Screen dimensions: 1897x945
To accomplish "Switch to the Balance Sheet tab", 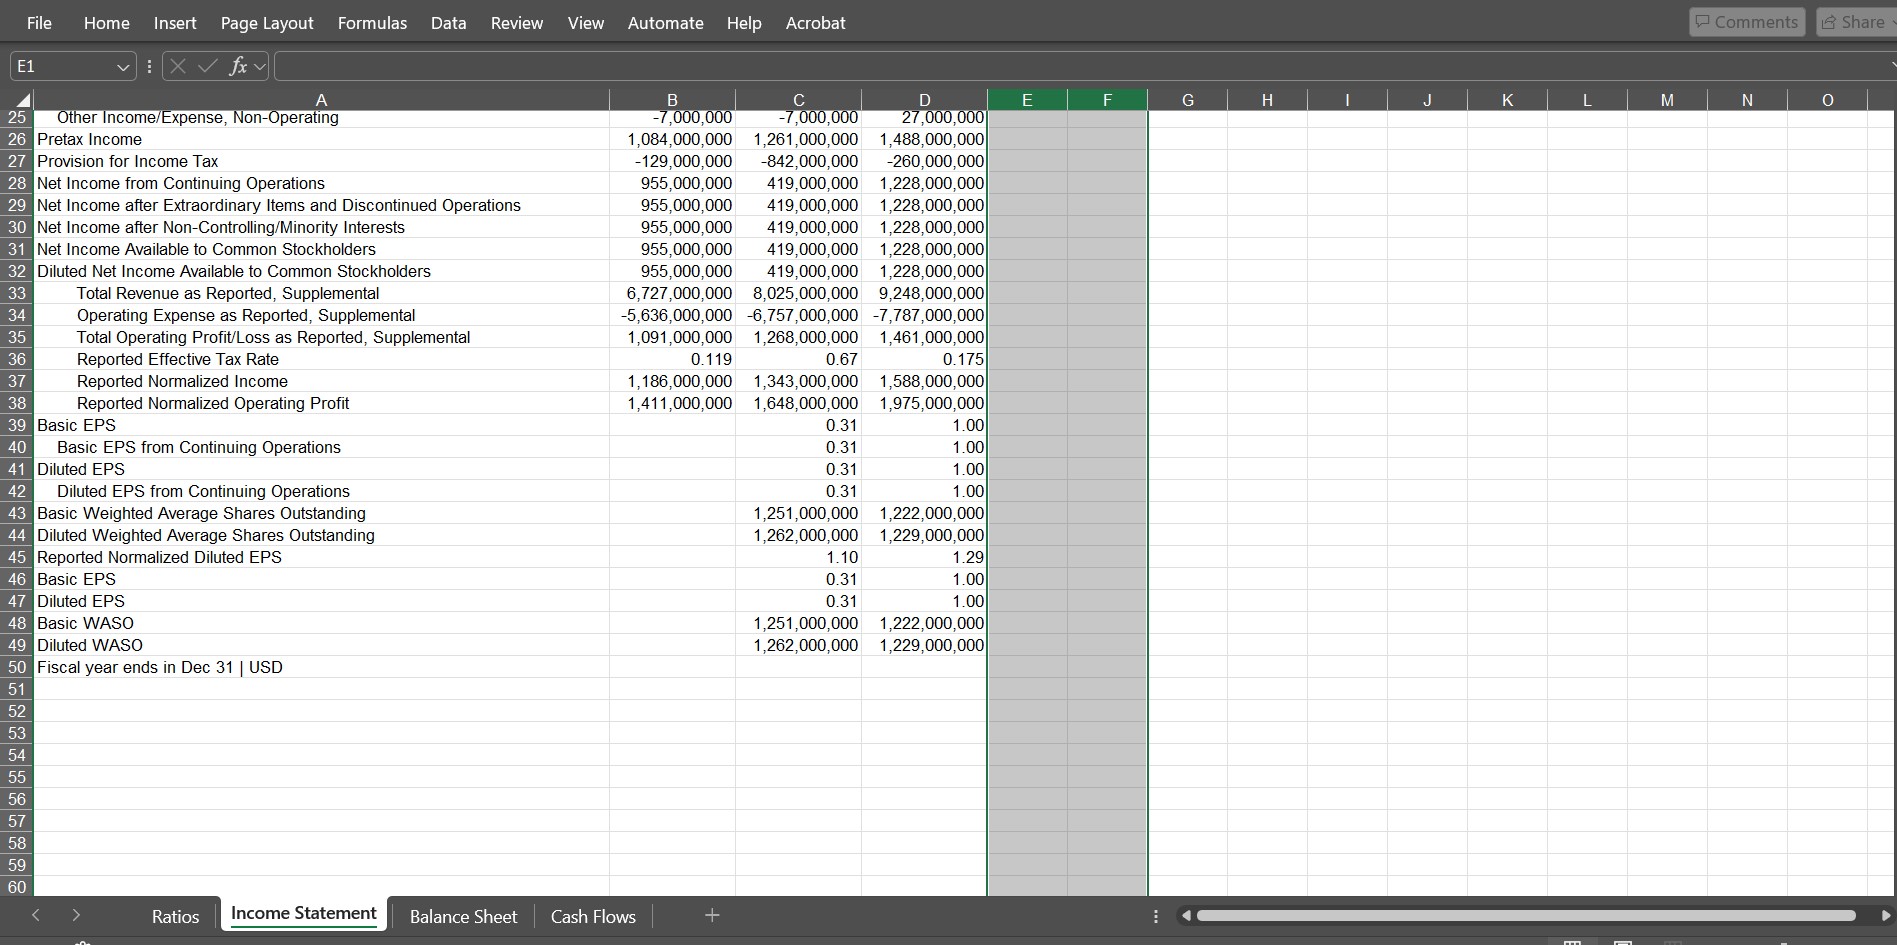I will (x=462, y=916).
